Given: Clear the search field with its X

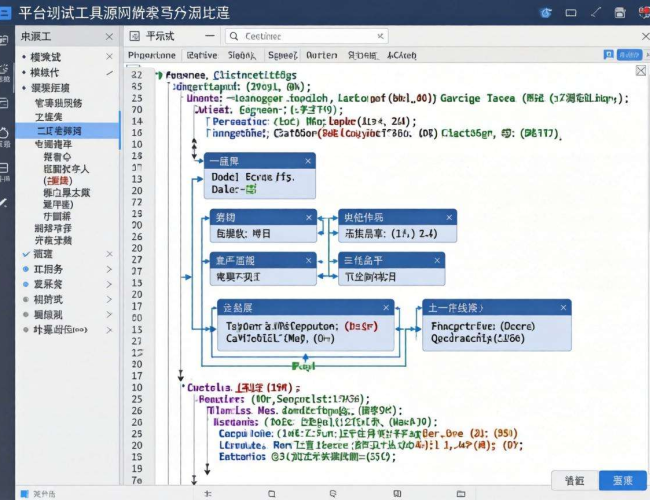Looking at the screenshot, I should click(380, 36).
